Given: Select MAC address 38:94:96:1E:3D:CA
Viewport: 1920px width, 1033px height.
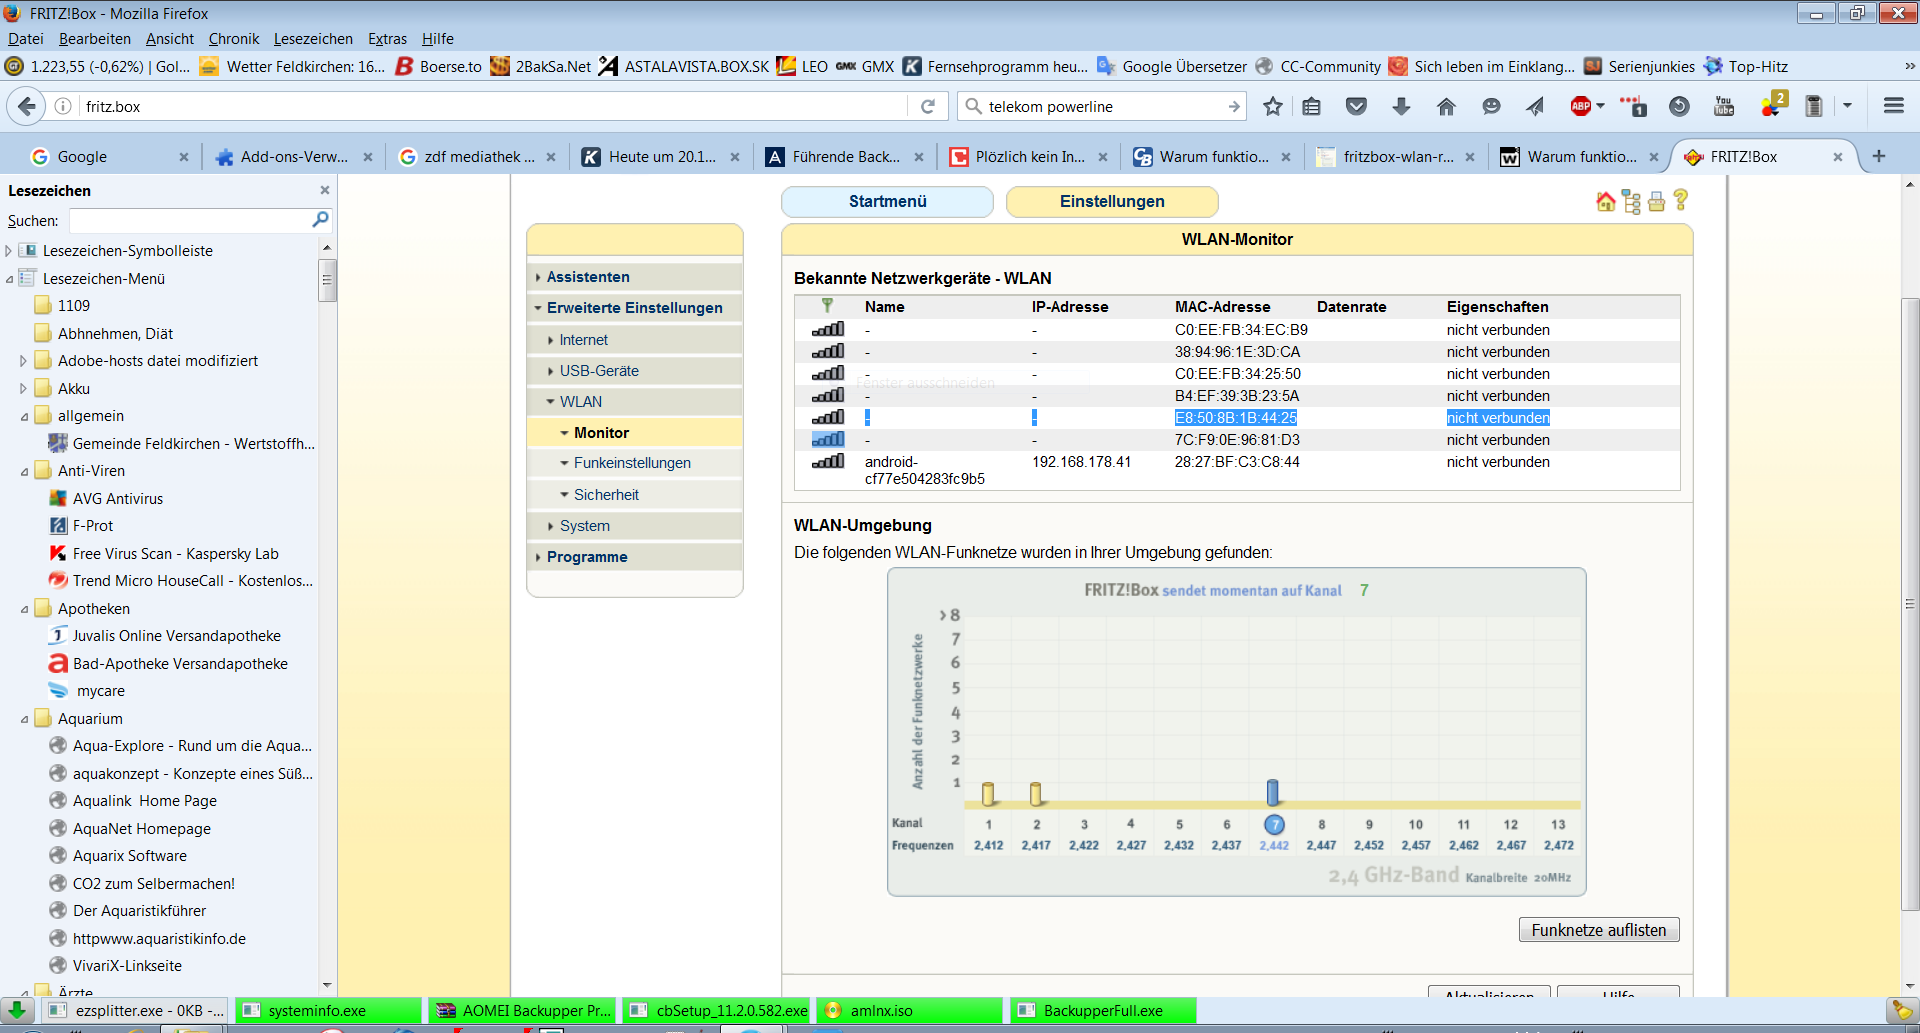Looking at the screenshot, I should pos(1237,352).
